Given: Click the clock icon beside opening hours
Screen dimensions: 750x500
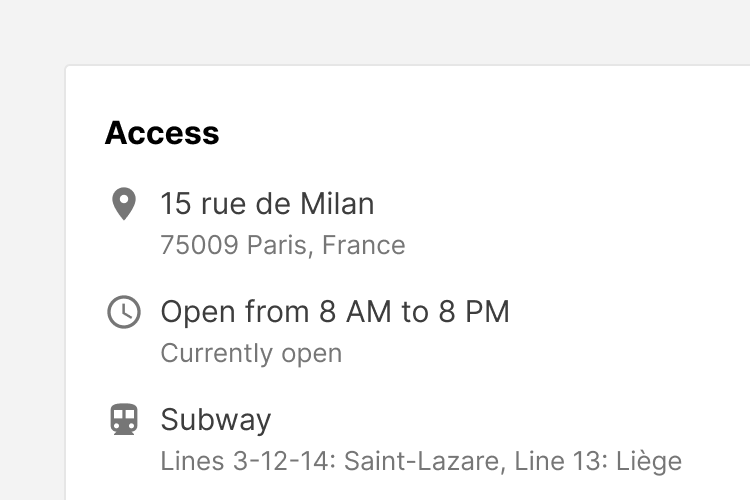Looking at the screenshot, I should coord(123,312).
